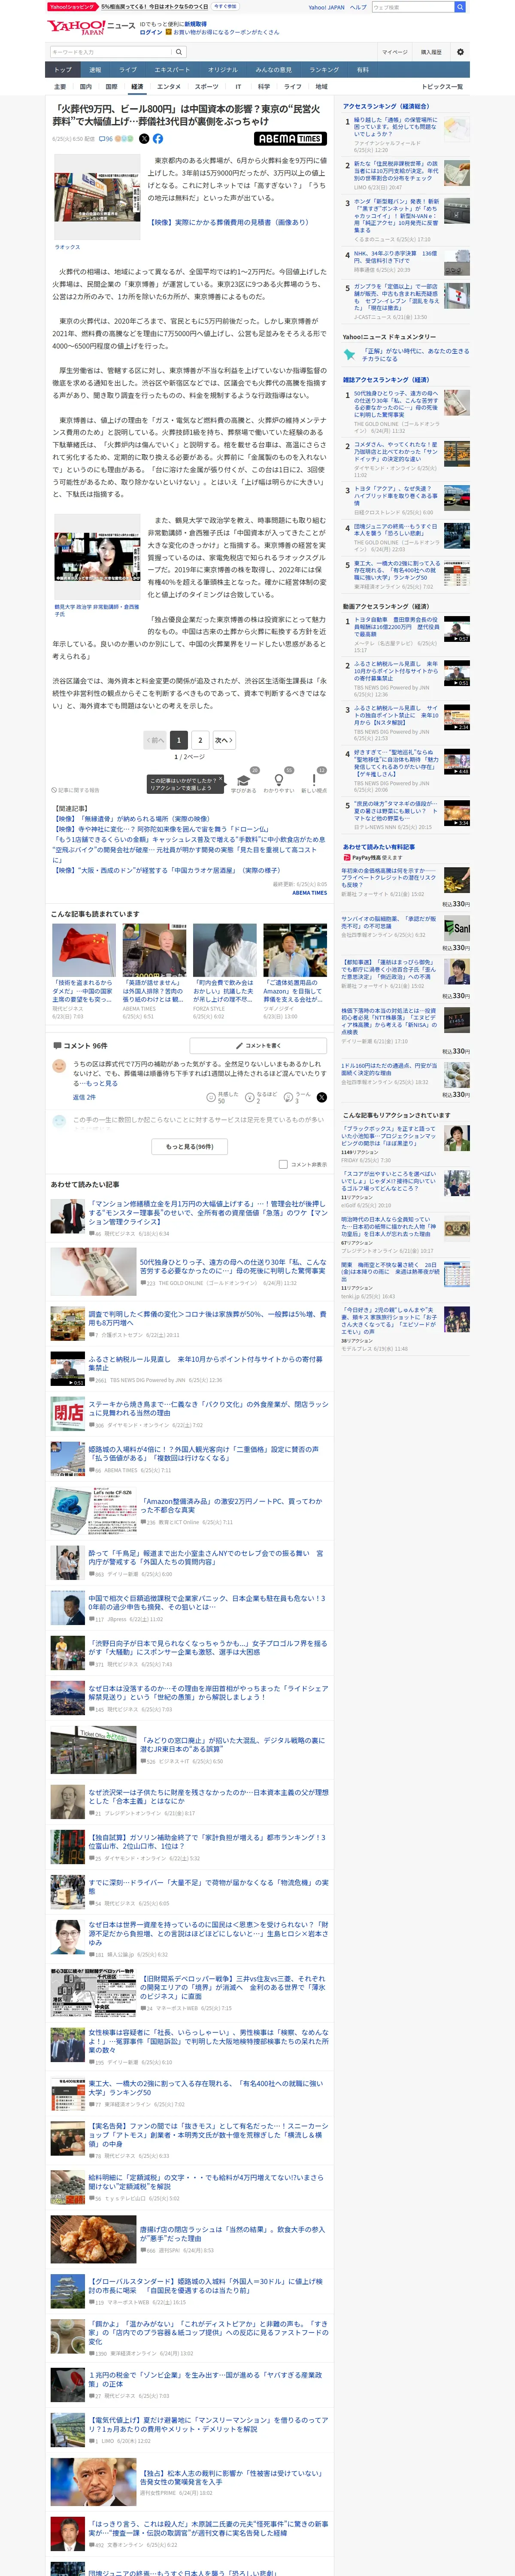The image size is (515, 2576).
Task: Open 返信 2件 replies link
Action: click(84, 1097)
